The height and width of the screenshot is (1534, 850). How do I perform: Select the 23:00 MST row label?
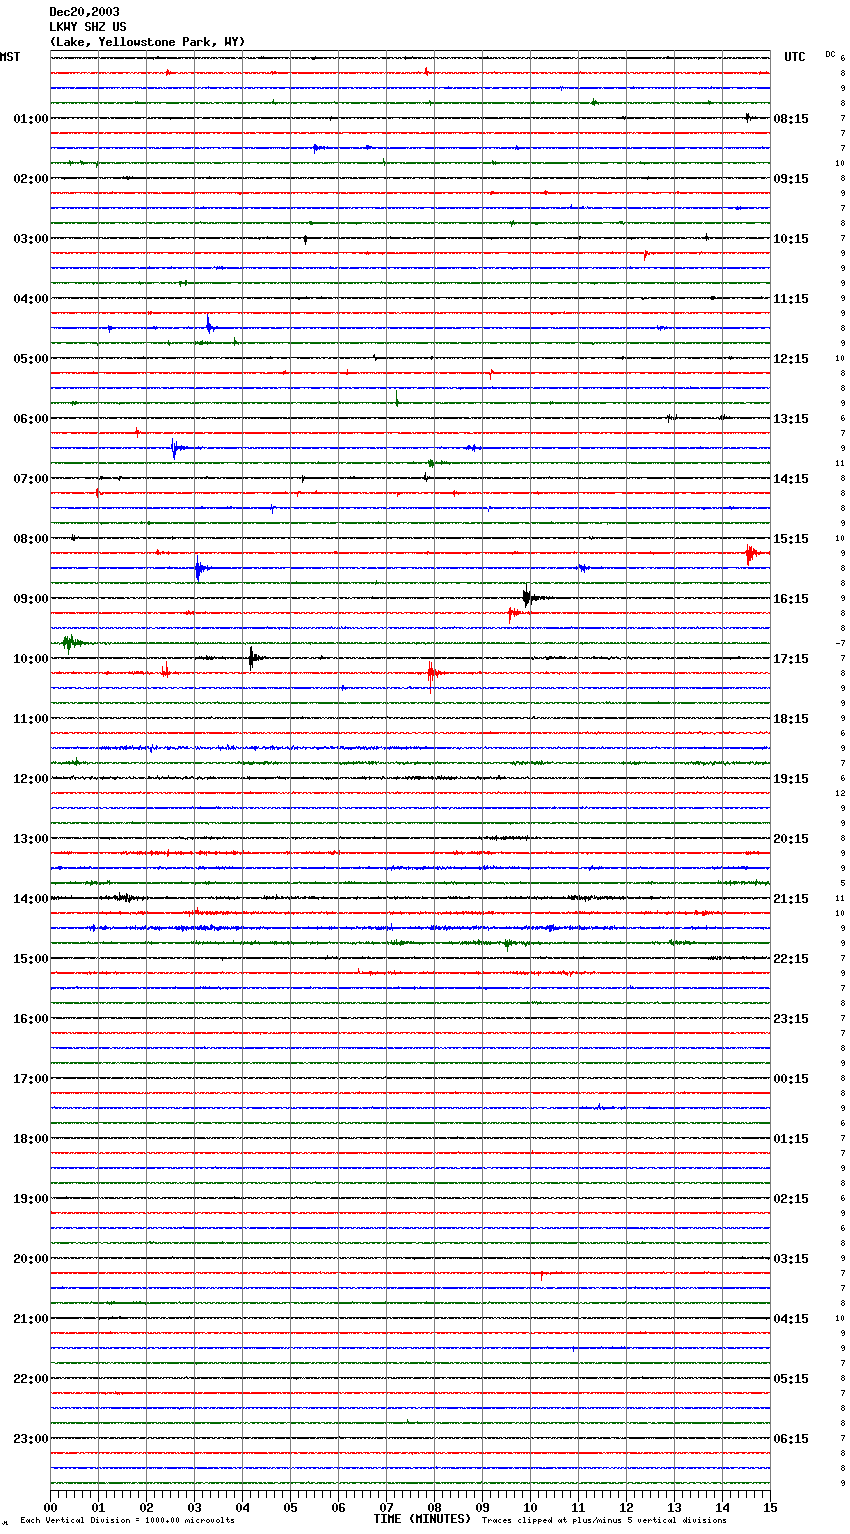tap(31, 1439)
